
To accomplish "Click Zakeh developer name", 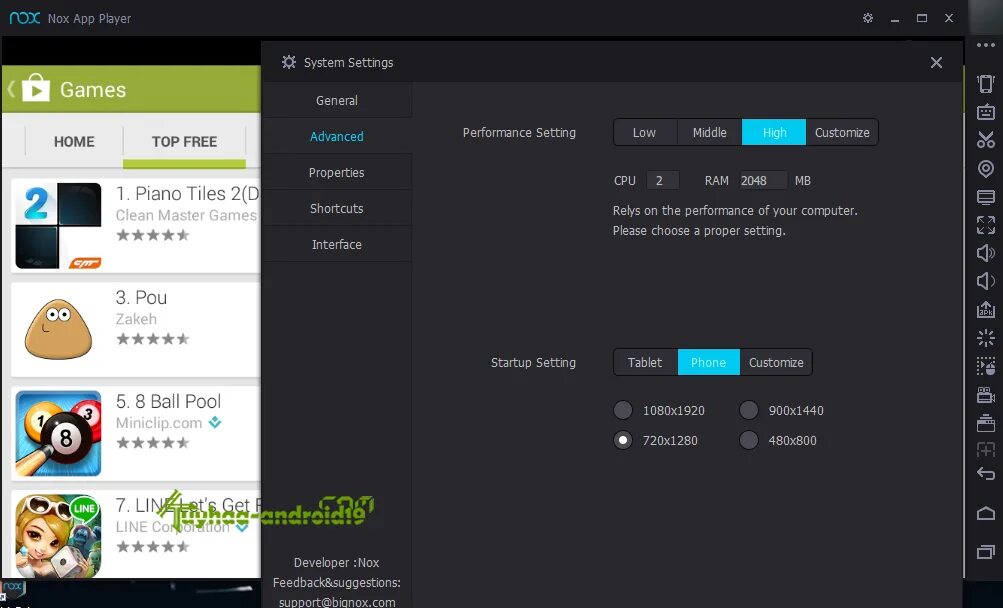I will (136, 319).
